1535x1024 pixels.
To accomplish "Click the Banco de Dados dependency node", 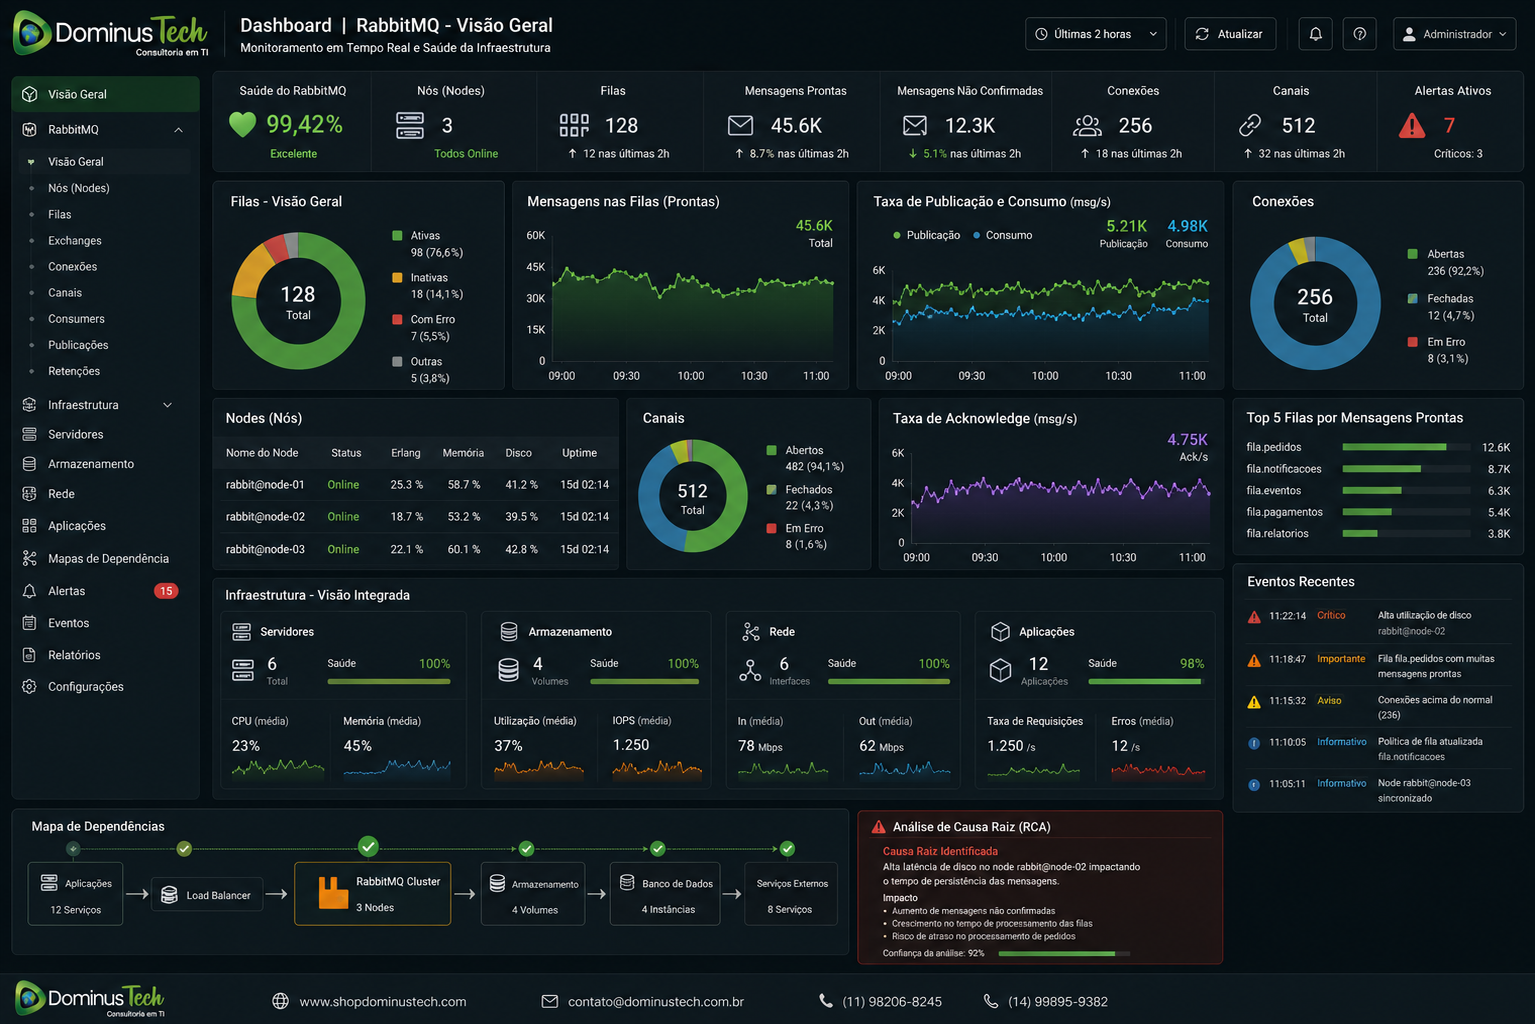I will (x=665, y=894).
